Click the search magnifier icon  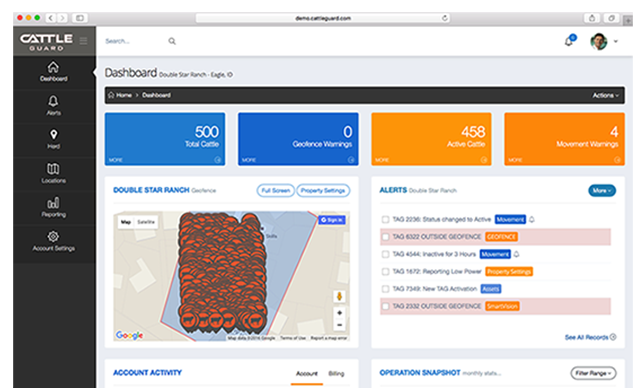pyautogui.click(x=172, y=41)
